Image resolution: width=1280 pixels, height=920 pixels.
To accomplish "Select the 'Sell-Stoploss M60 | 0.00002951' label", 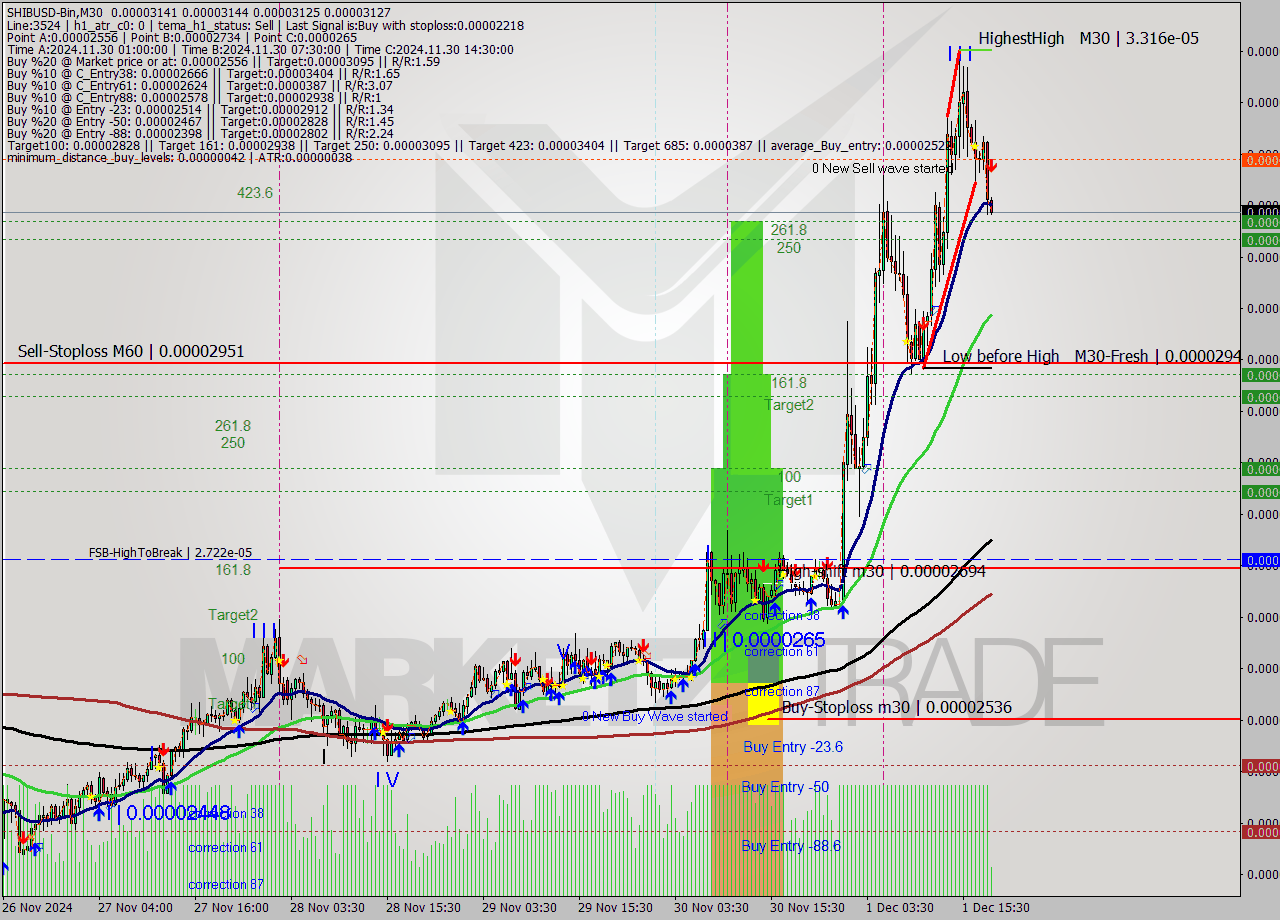I will point(131,351).
